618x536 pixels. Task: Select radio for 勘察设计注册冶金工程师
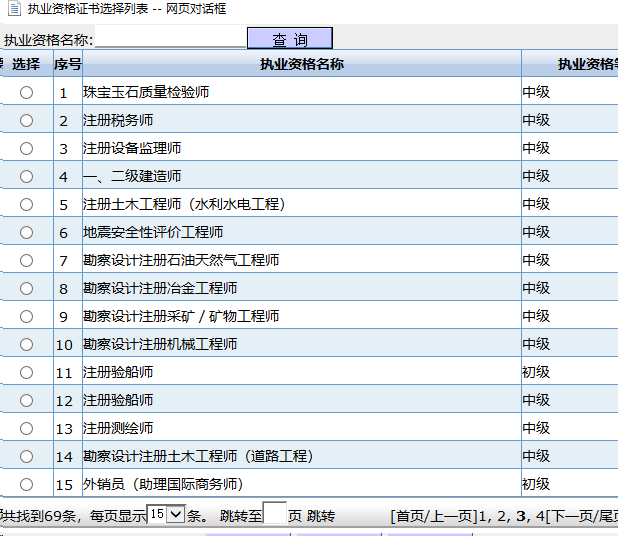pyautogui.click(x=26, y=288)
